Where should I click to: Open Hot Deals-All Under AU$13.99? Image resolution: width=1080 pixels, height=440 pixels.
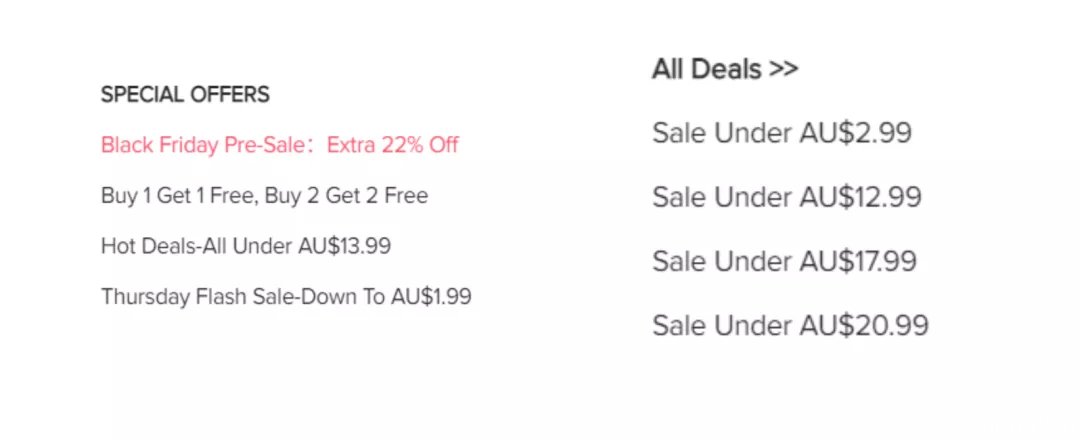pos(246,246)
